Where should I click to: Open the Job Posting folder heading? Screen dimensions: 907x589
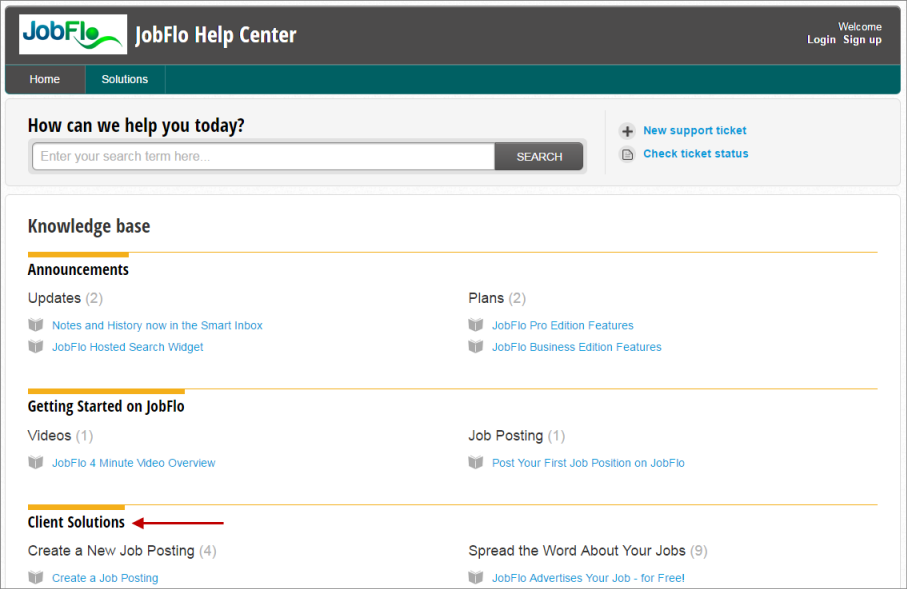pos(506,436)
